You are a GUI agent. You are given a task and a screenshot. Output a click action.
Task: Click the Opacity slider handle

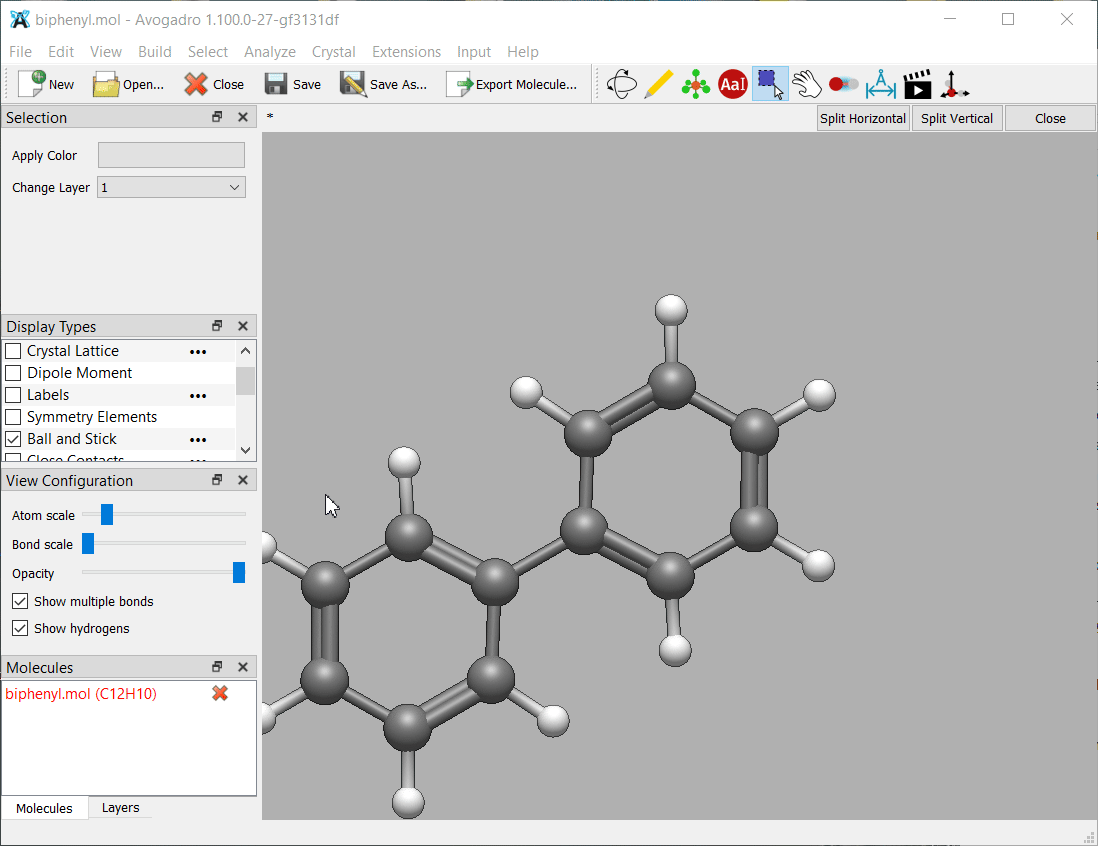(239, 572)
